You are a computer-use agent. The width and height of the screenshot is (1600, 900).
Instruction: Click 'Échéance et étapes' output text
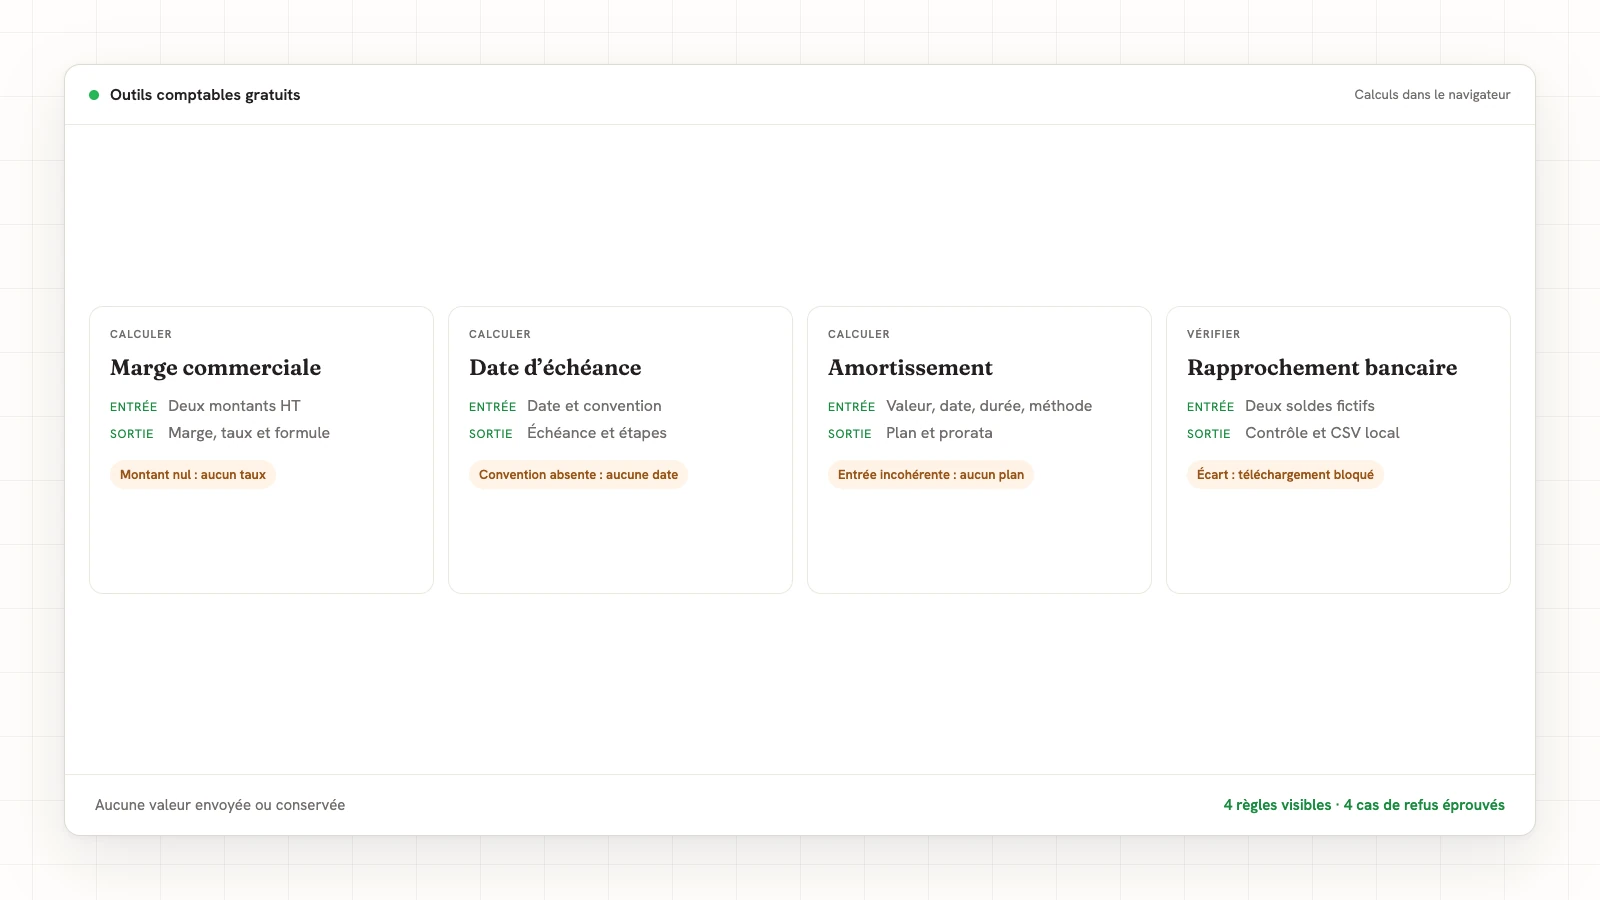pyautogui.click(x=597, y=433)
